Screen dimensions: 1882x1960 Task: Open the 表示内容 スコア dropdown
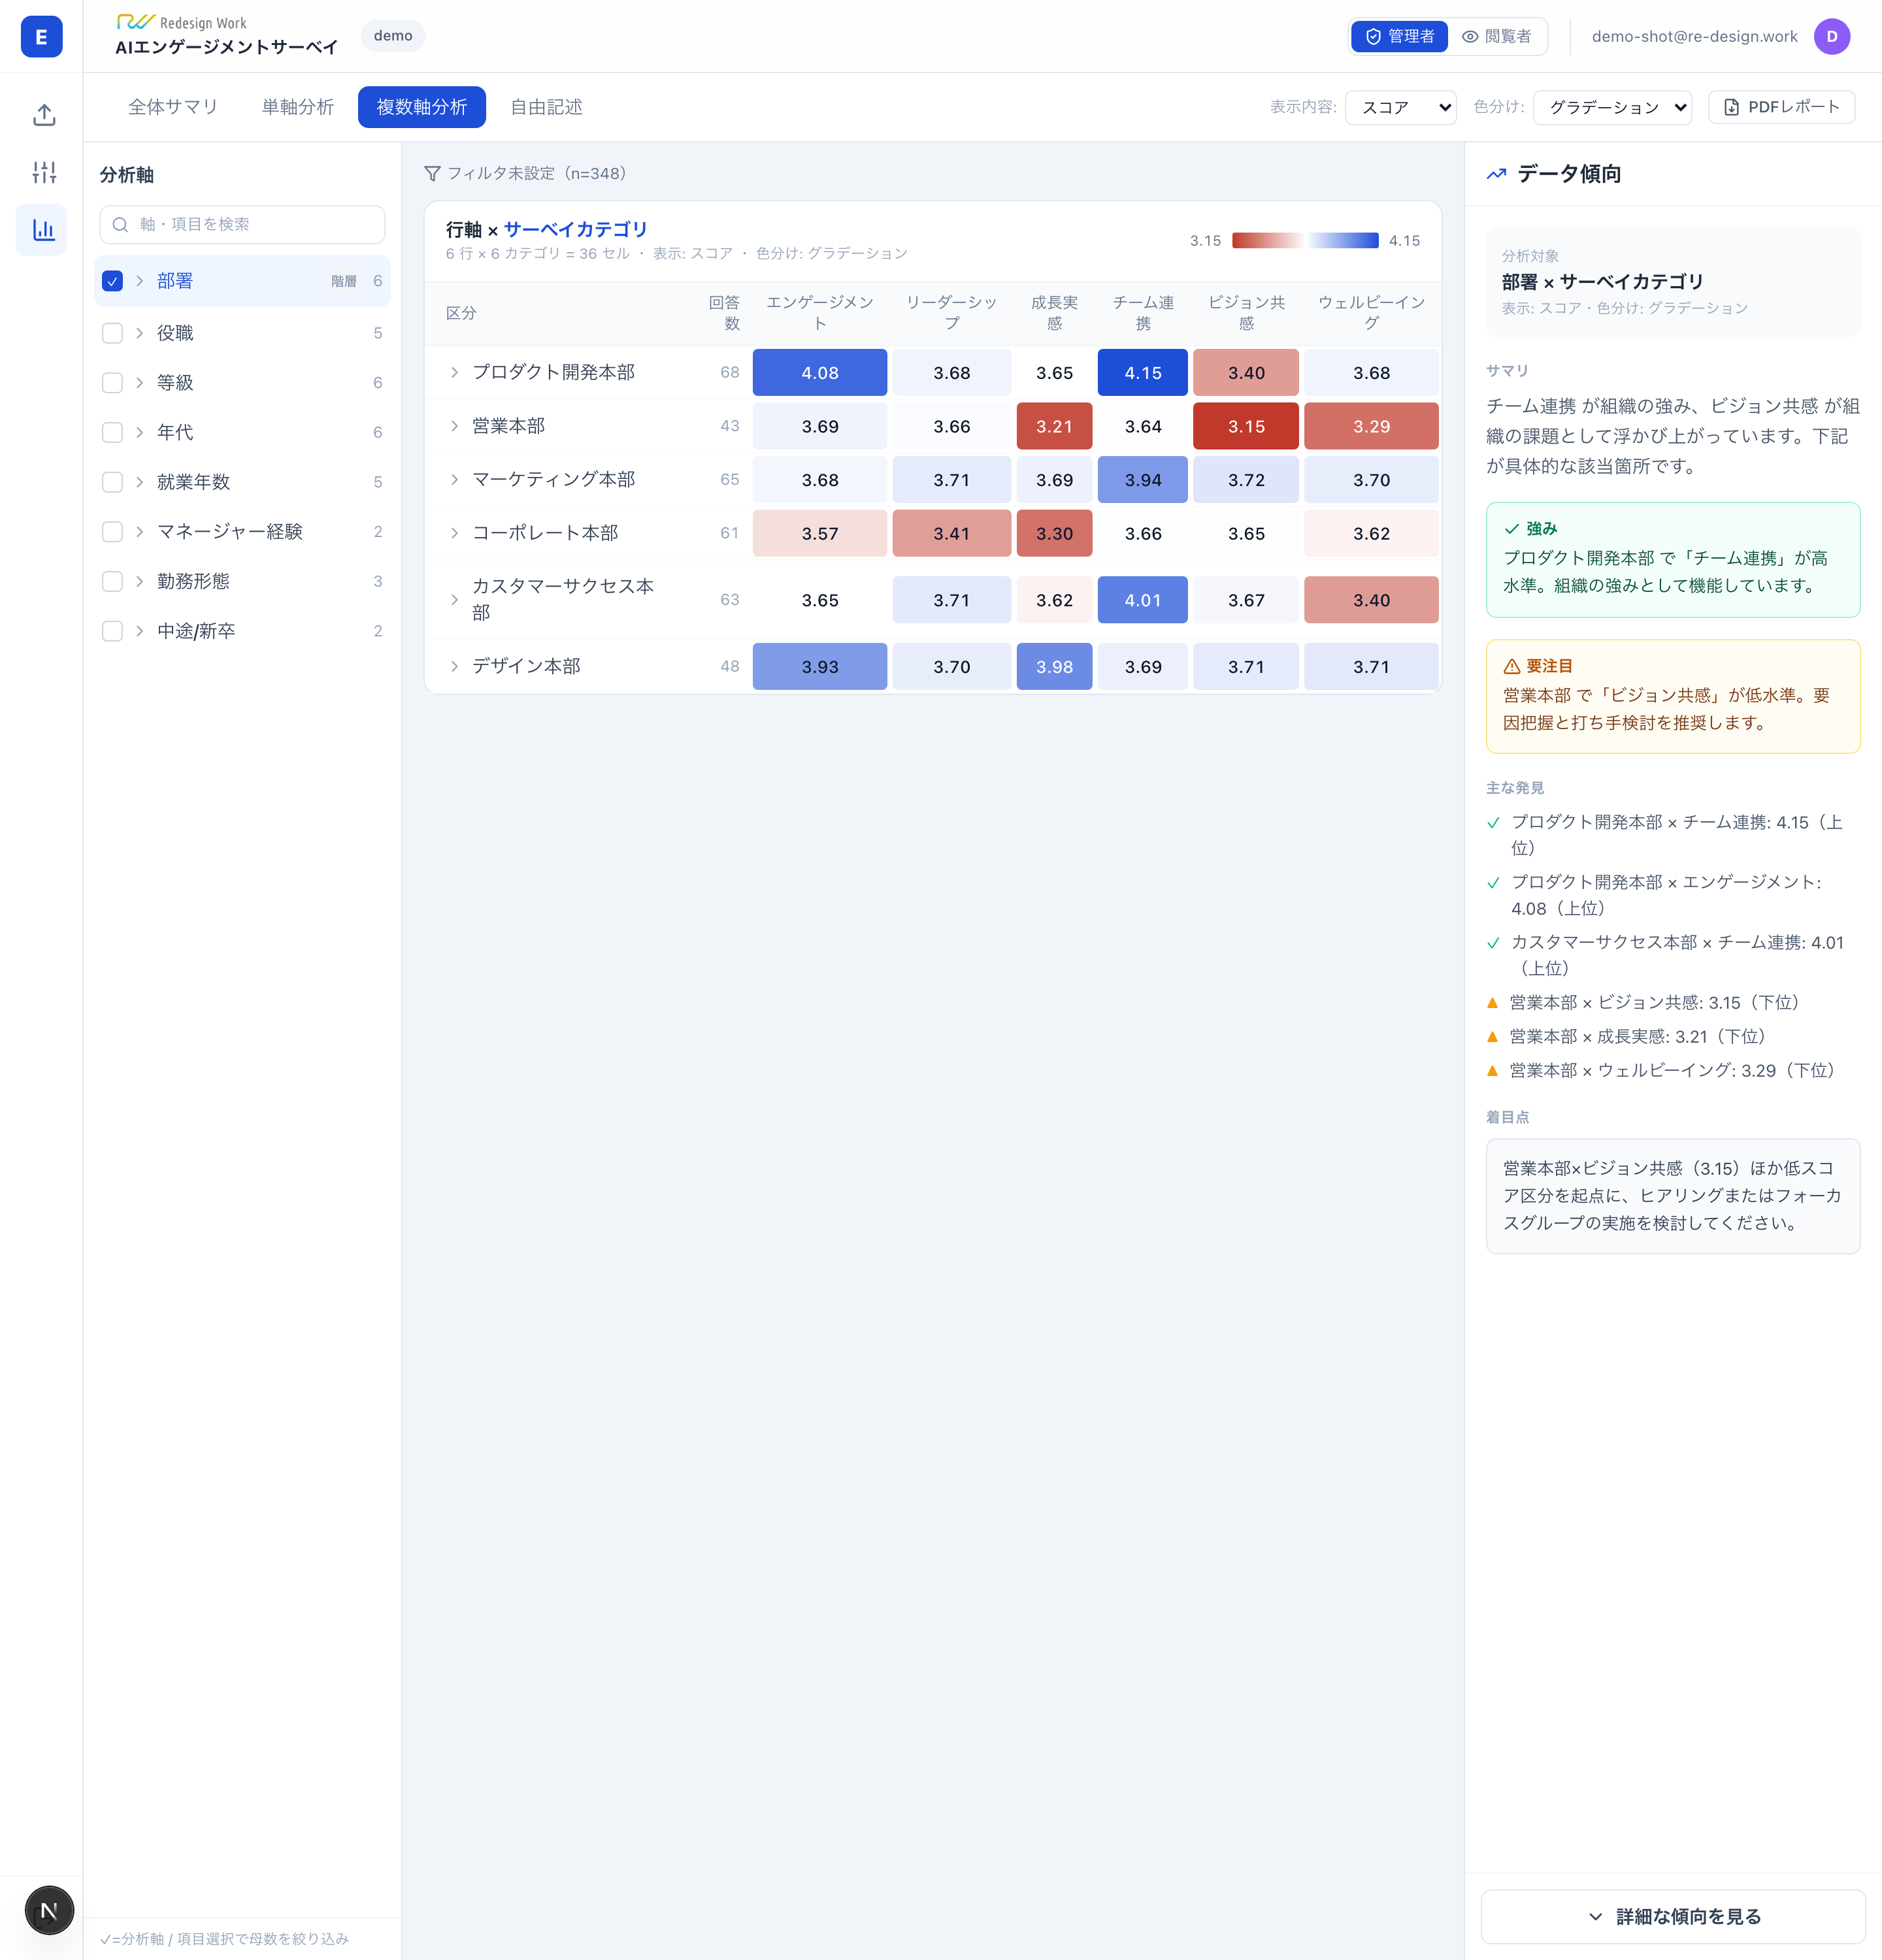click(x=1400, y=107)
